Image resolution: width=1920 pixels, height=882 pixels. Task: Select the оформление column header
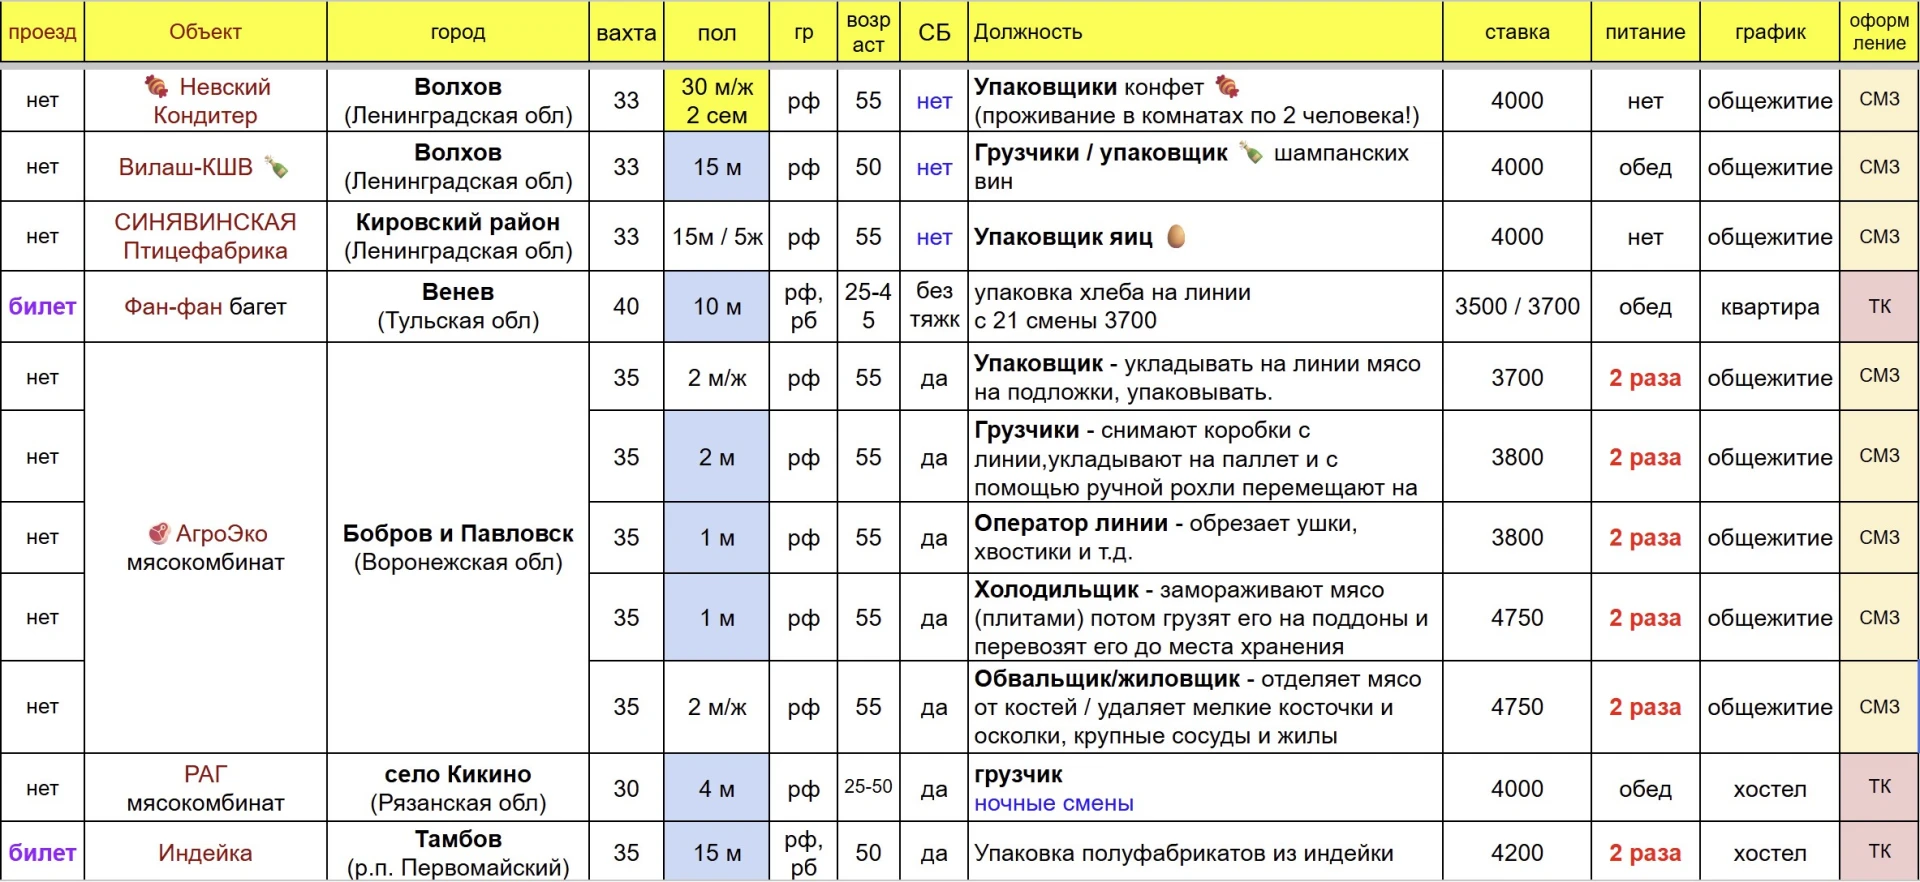click(1880, 32)
